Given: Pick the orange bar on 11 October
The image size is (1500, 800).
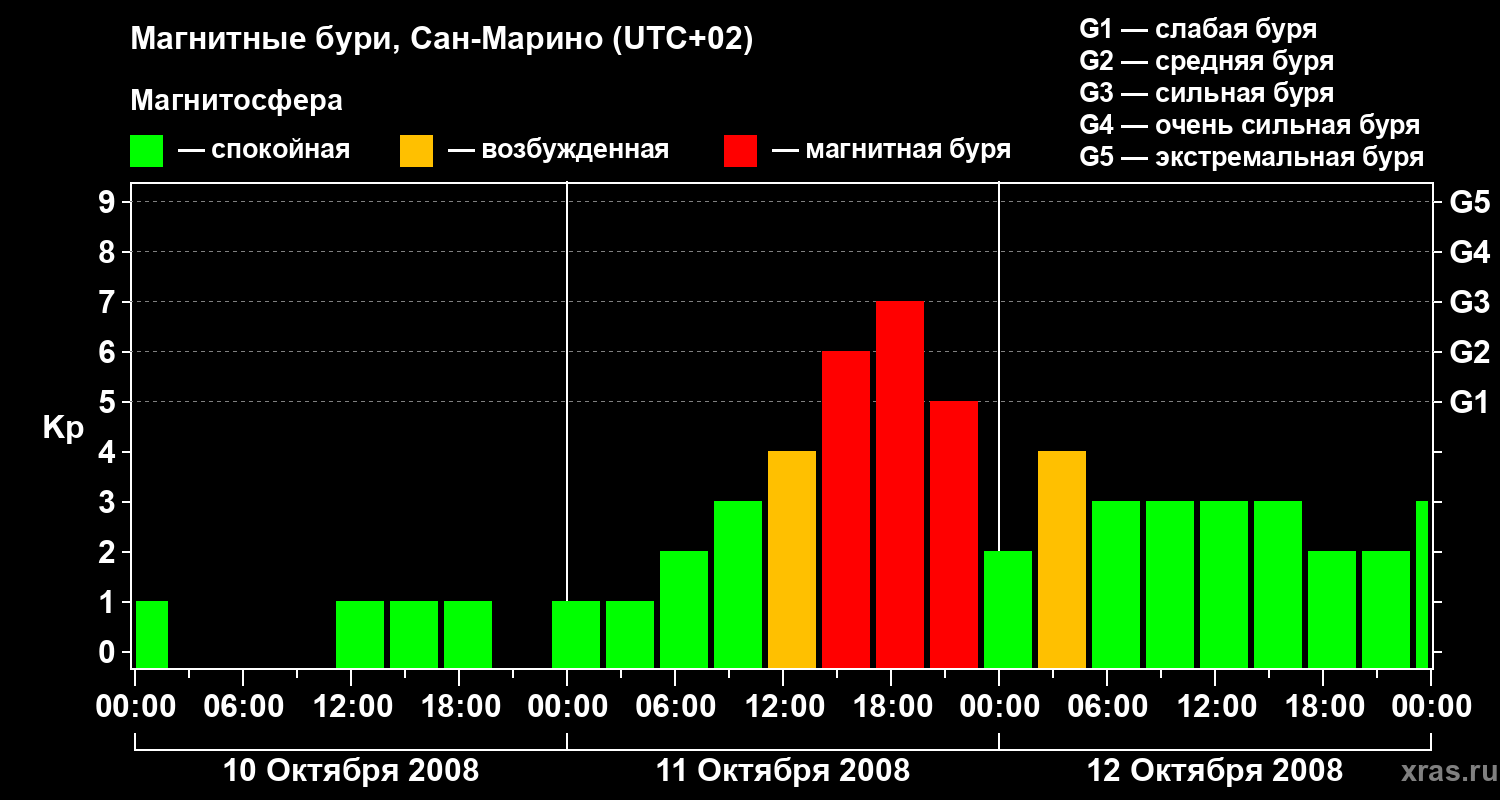Looking at the screenshot, I should 792,560.
